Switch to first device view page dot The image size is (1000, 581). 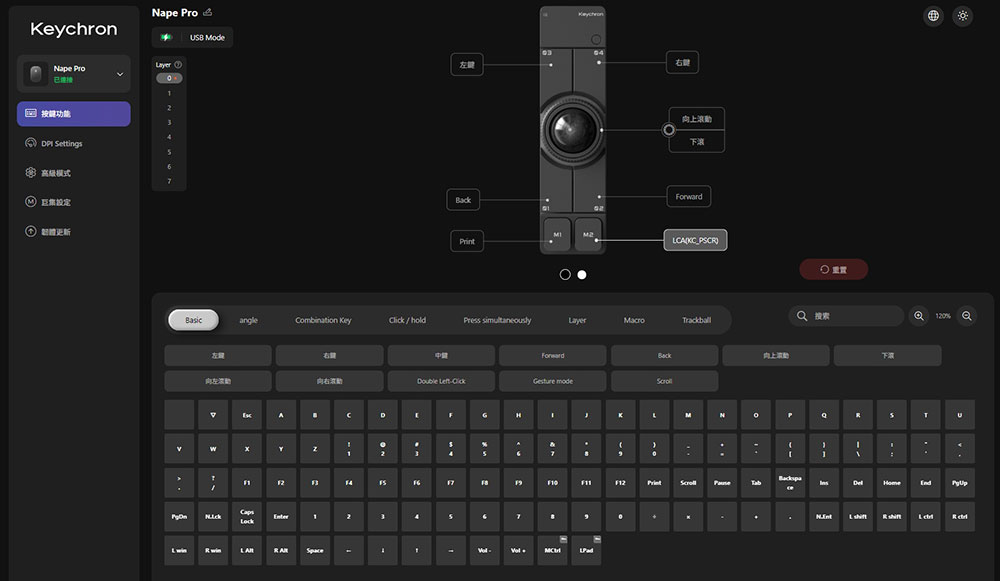[x=565, y=274]
